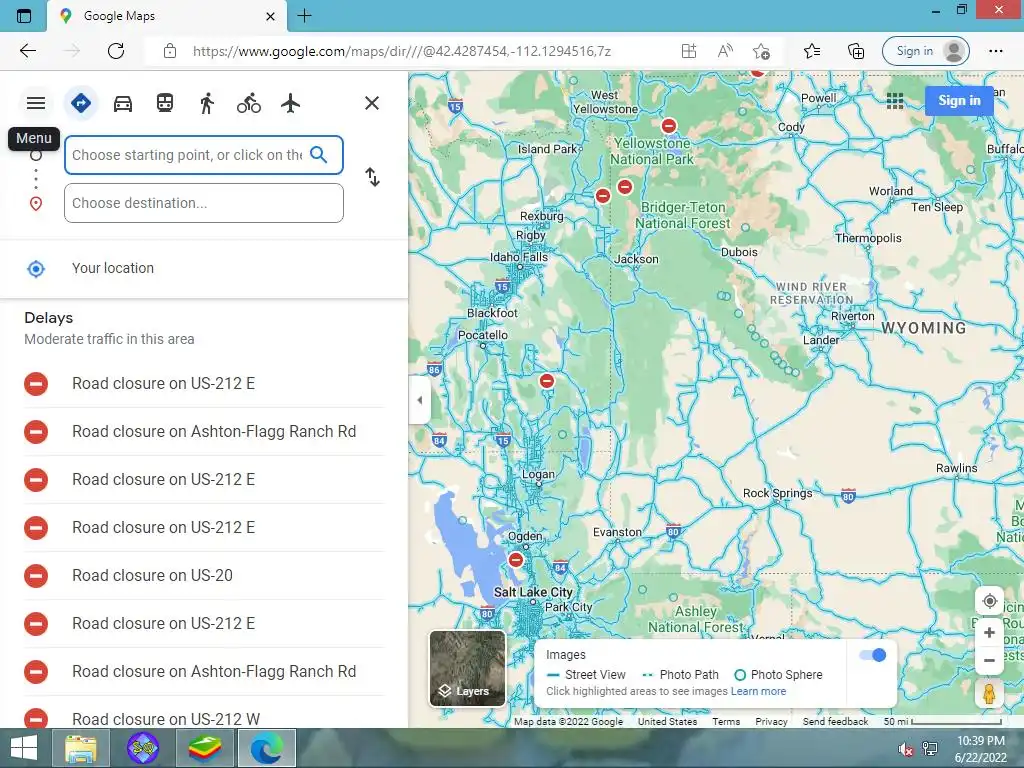Image resolution: width=1024 pixels, height=768 pixels.
Task: Reverse starting point and destination
Action: pos(372,177)
